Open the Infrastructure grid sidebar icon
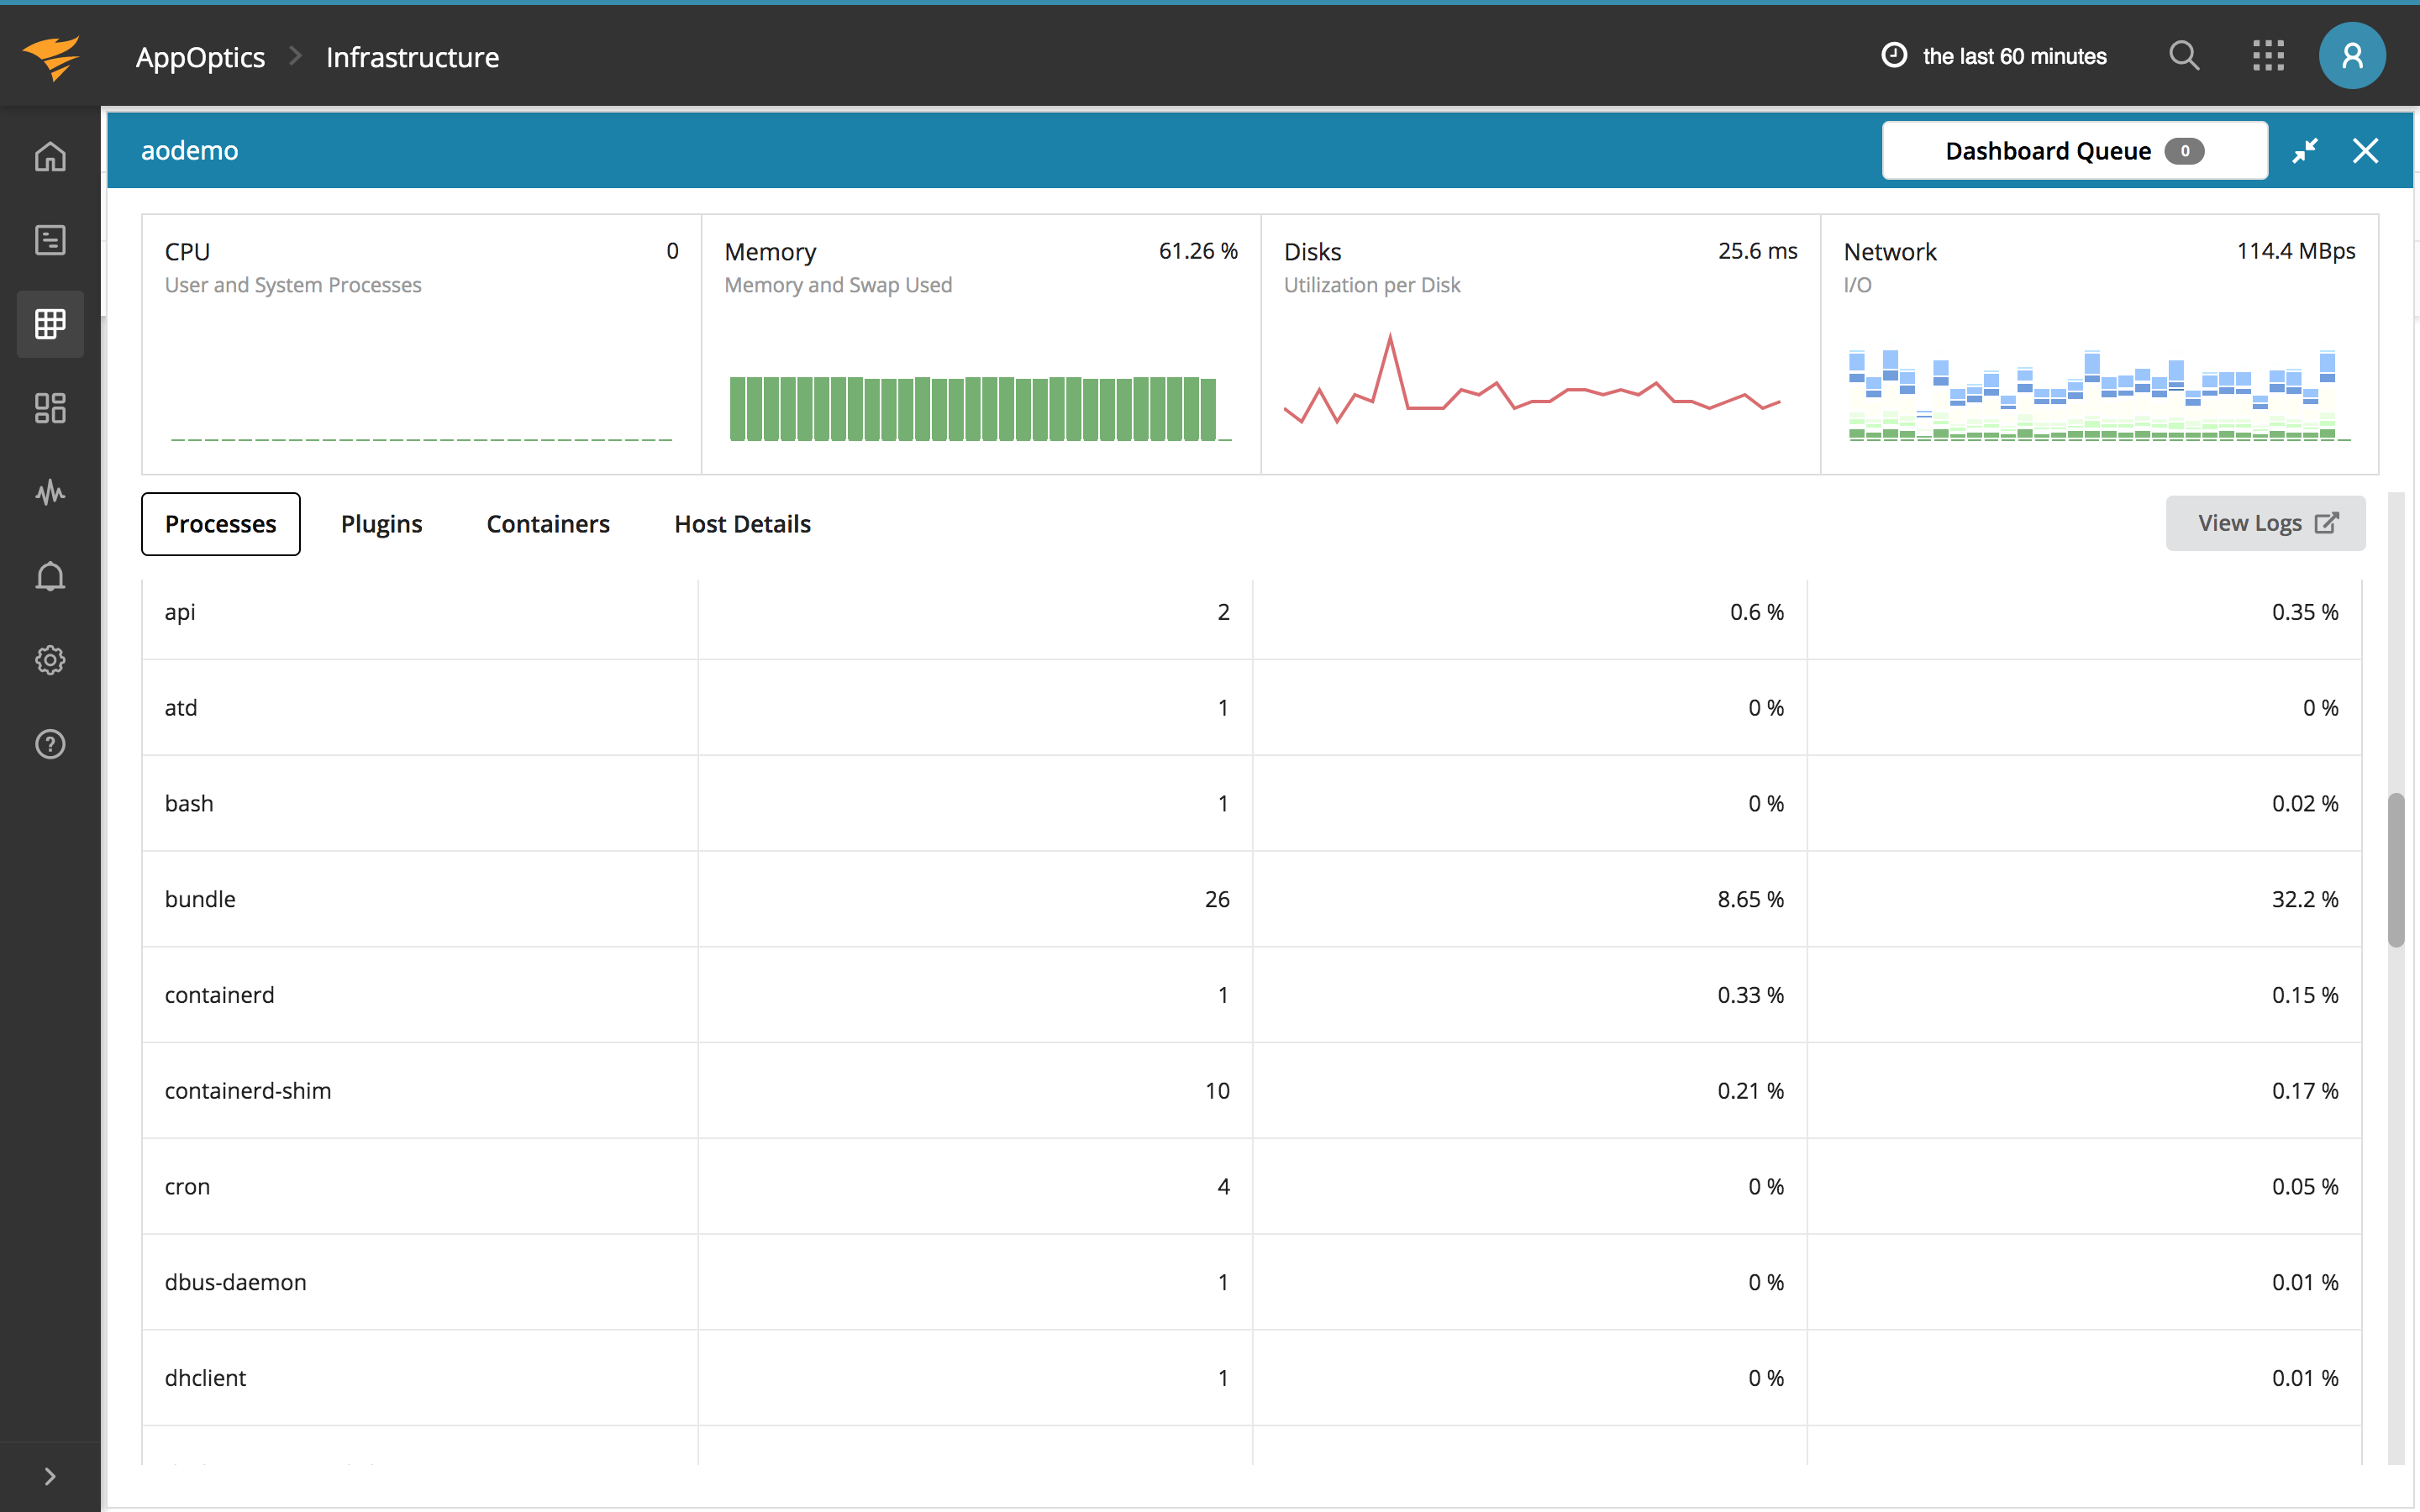 [x=50, y=324]
